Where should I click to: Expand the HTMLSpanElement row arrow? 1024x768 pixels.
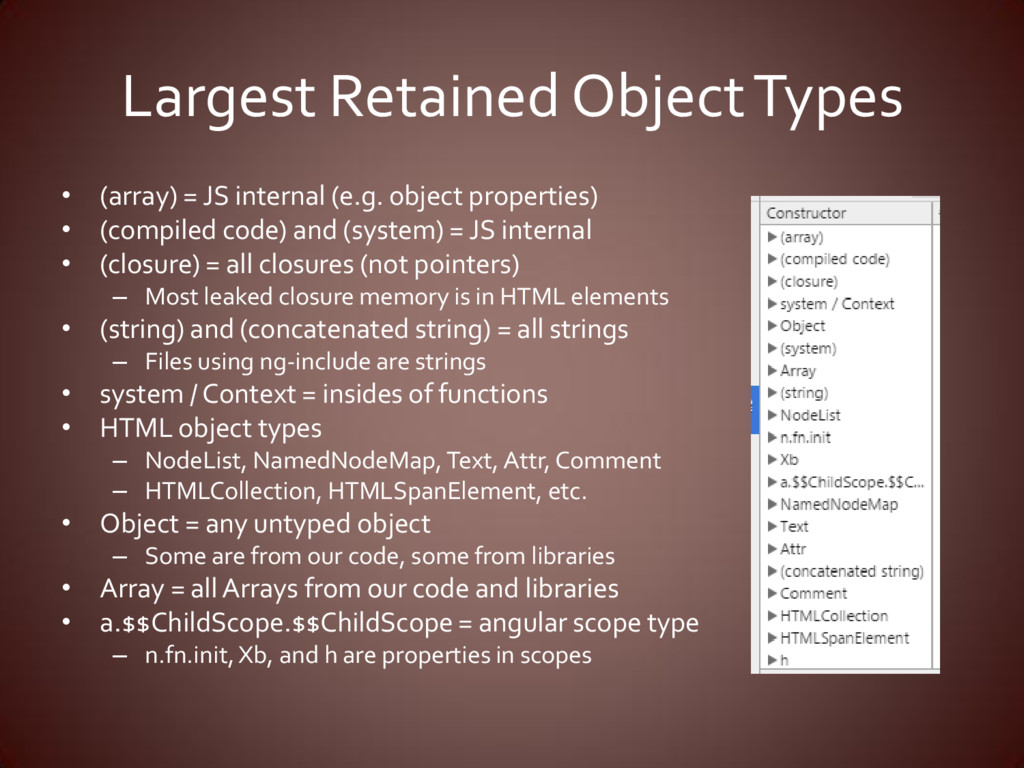click(772, 638)
